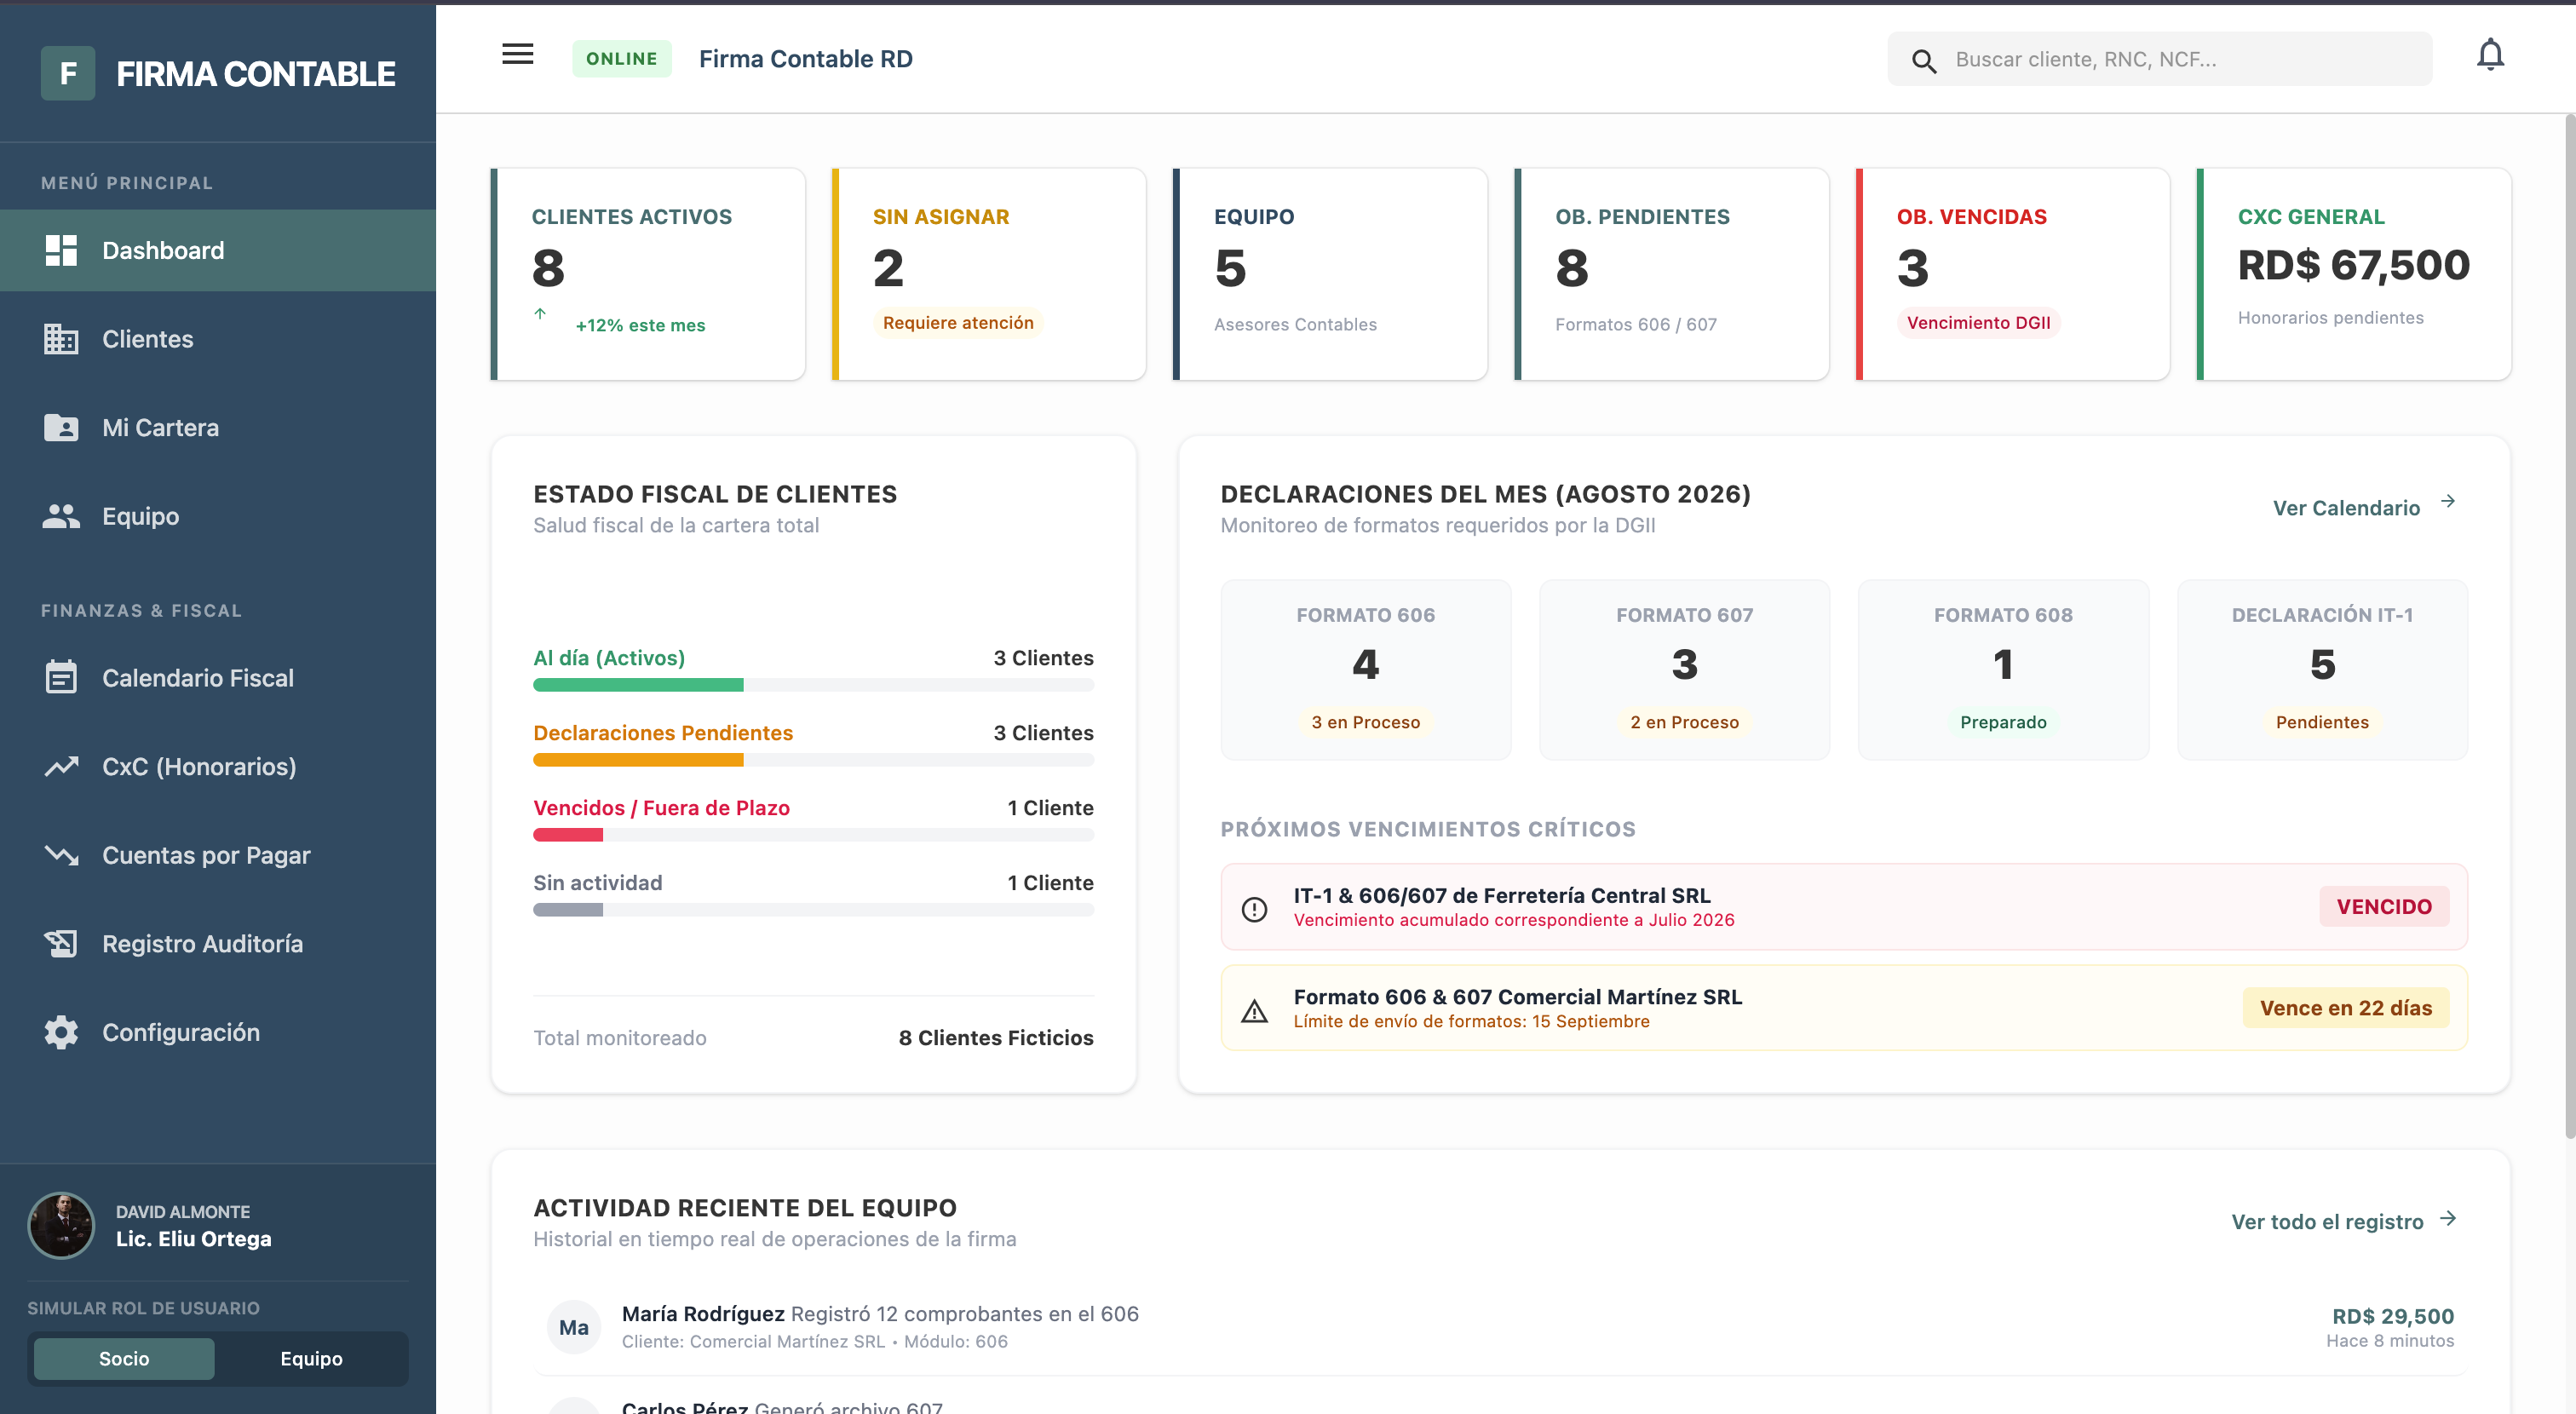Viewport: 2576px width, 1414px height.
Task: Open the hamburger menu icon
Action: click(517, 54)
